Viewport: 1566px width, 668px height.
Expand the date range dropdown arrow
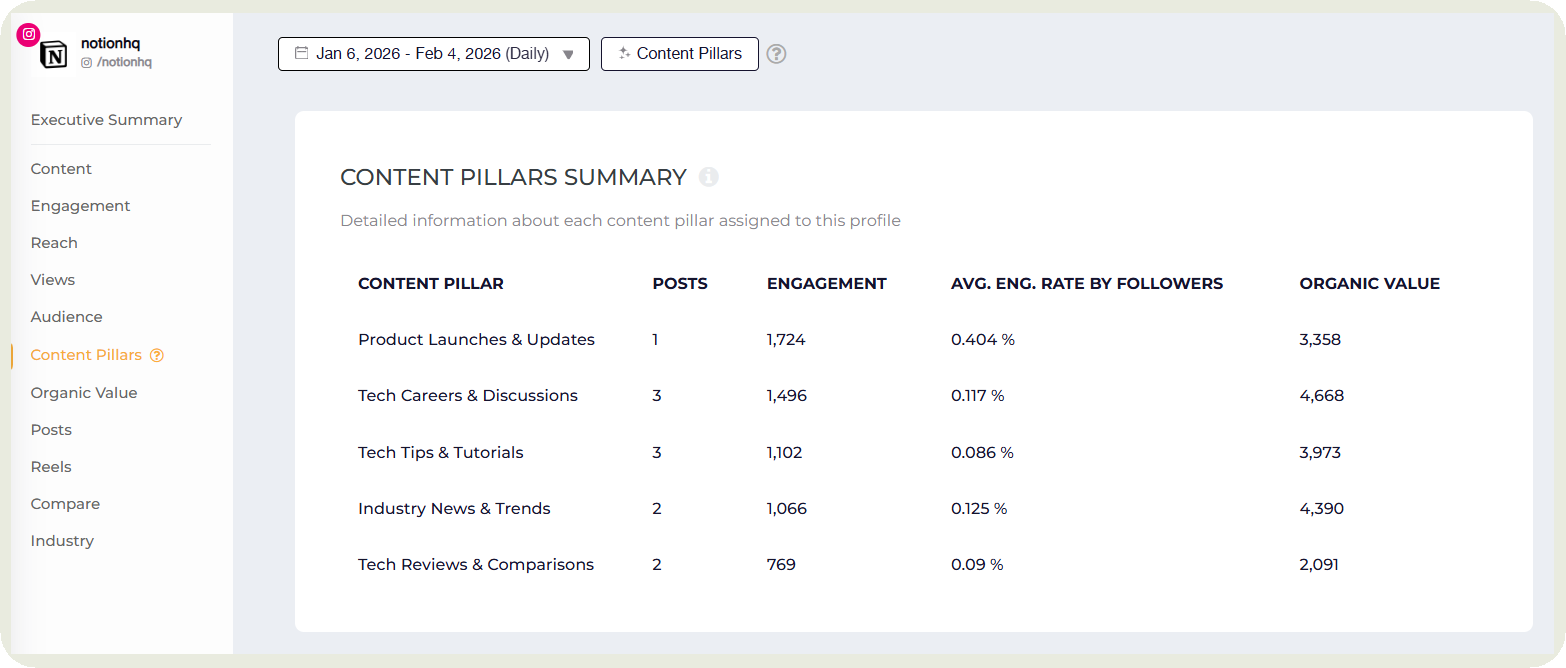point(569,54)
